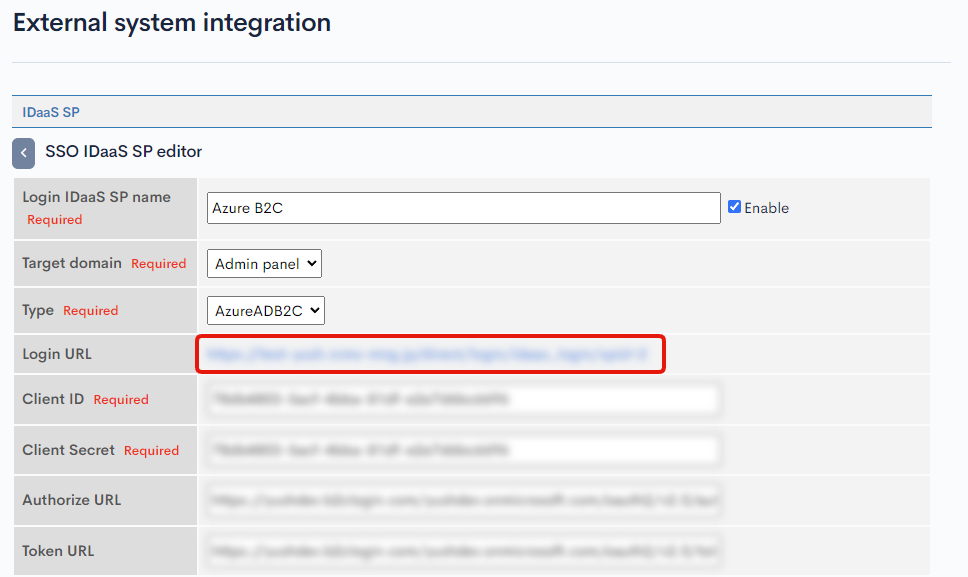Click the SSO IDaaS SP editor title

point(123,152)
